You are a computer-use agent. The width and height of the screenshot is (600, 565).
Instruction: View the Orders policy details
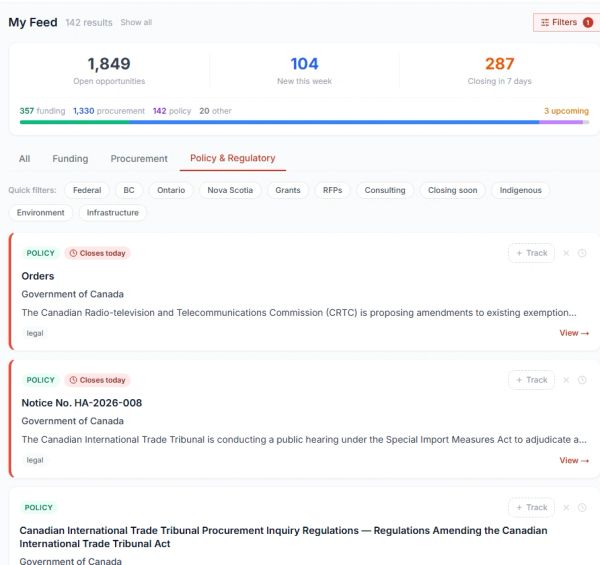574,333
